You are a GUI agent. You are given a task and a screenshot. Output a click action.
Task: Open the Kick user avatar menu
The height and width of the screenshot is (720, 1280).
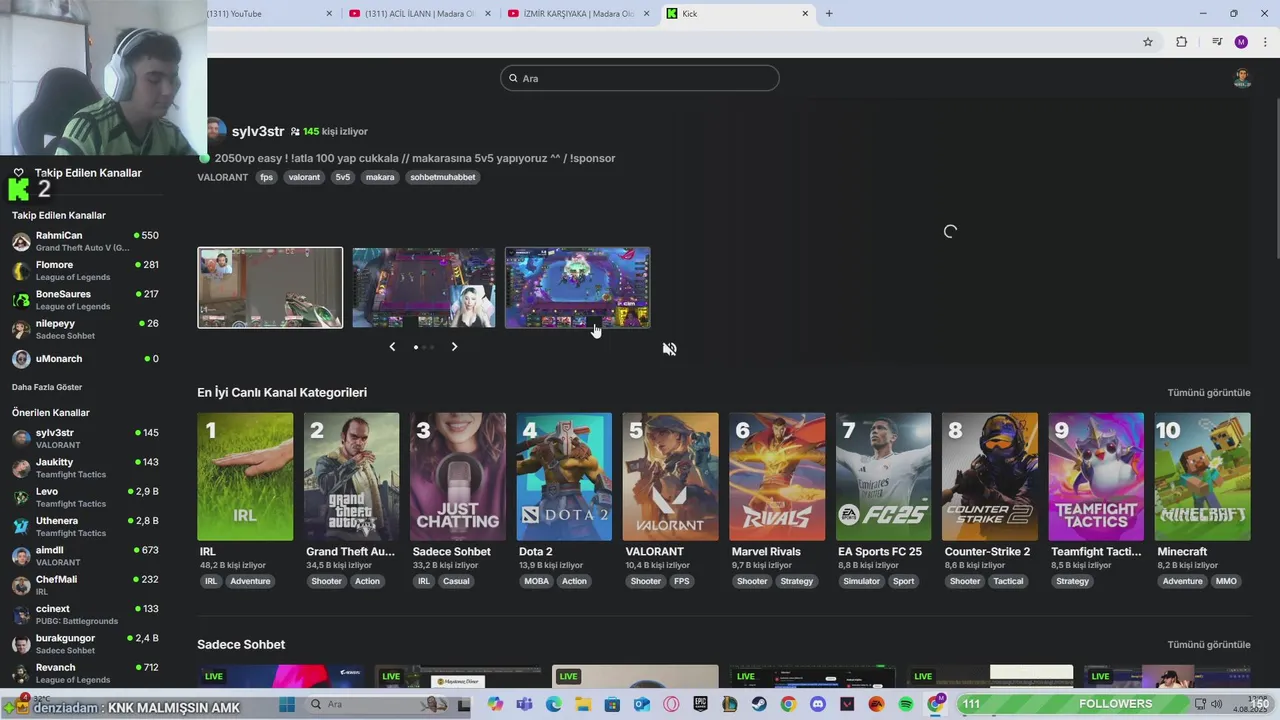click(x=1242, y=79)
